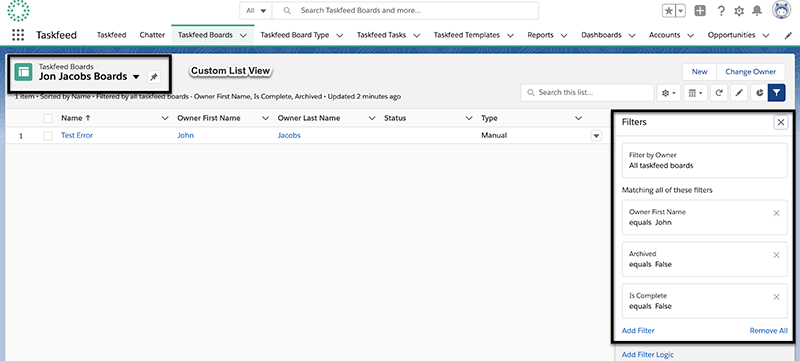Select all rows checkbox in header
The height and width of the screenshot is (361, 800).
pyautogui.click(x=48, y=118)
